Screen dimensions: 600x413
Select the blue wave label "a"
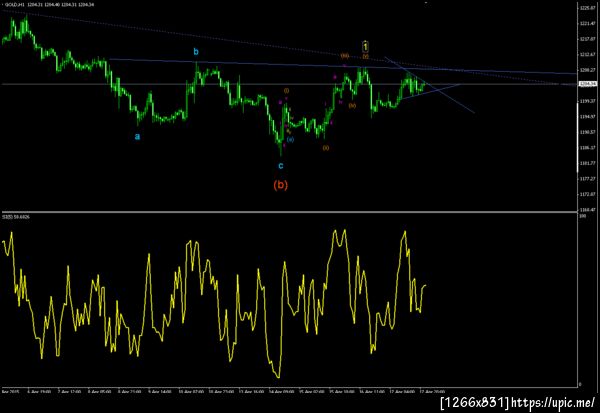pos(137,136)
